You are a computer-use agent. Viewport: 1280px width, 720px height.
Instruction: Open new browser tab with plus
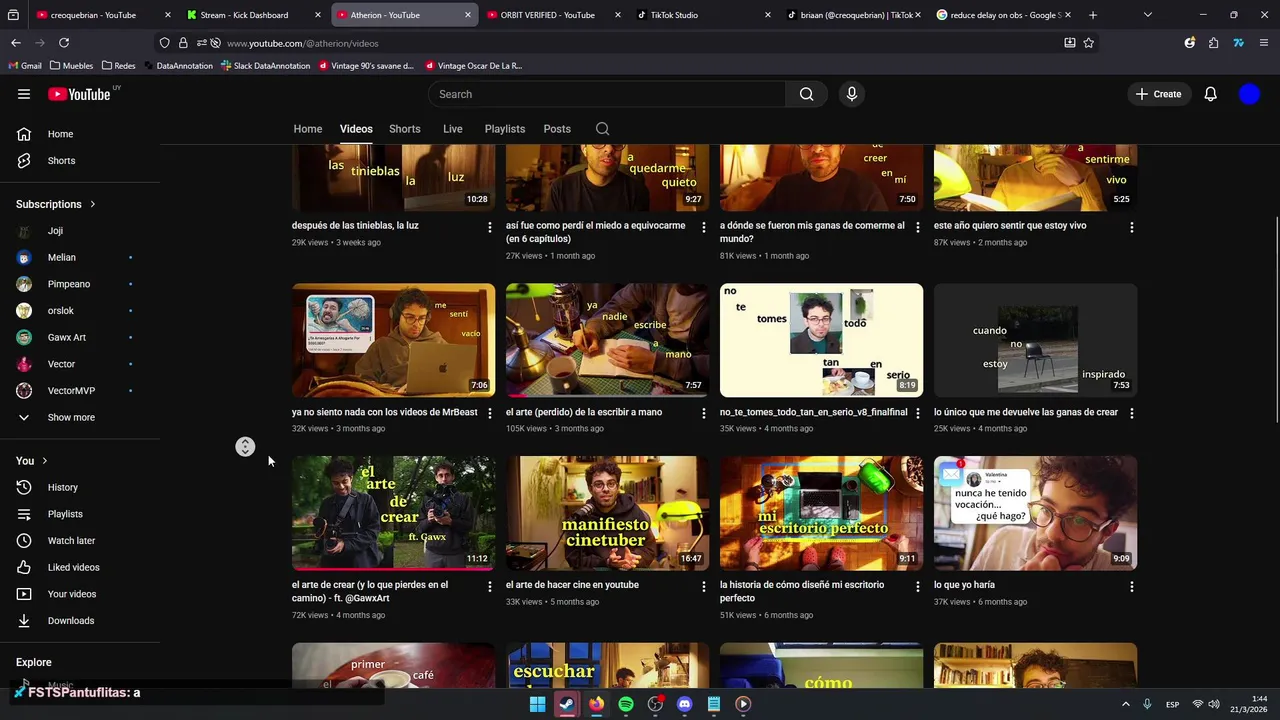tap(1093, 15)
